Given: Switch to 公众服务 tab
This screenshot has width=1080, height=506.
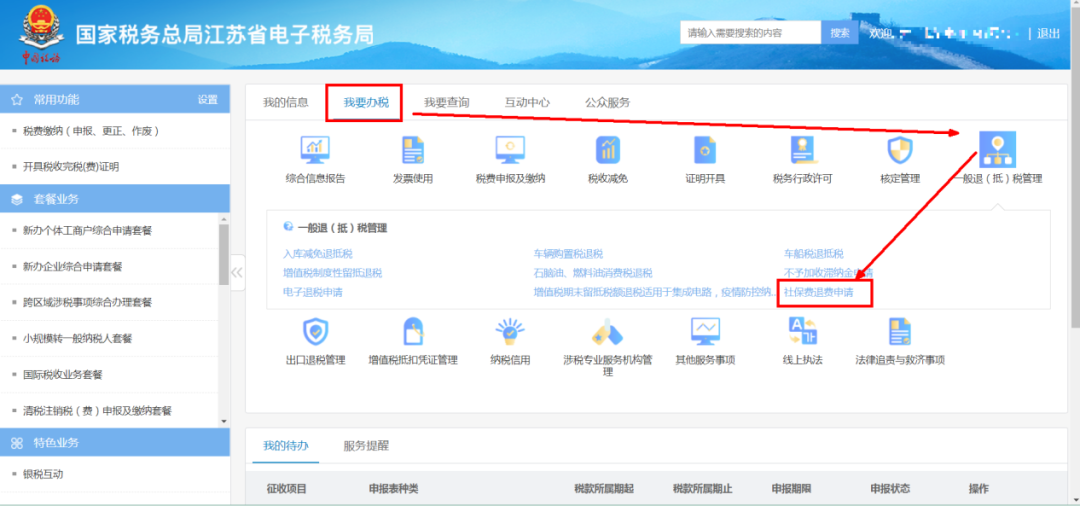Looking at the screenshot, I should [608, 103].
